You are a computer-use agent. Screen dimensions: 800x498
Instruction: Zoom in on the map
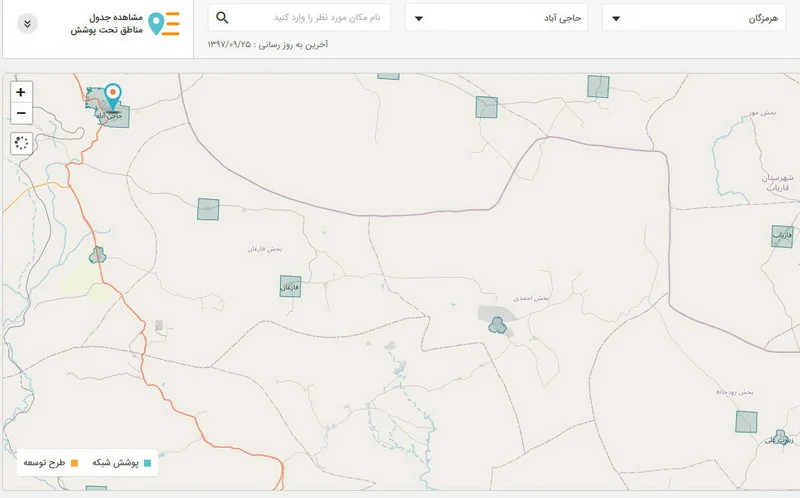21,92
